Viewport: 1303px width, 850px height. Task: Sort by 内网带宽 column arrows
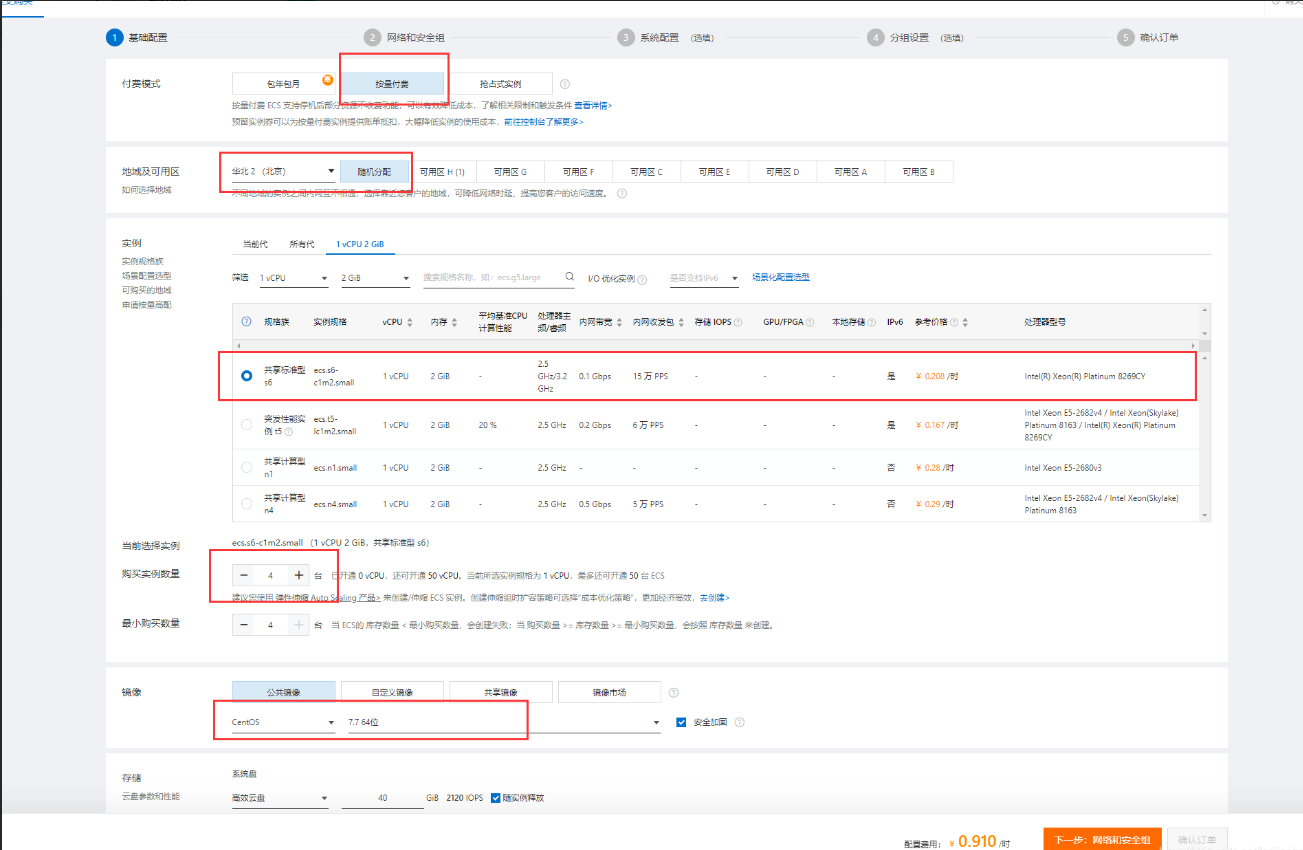click(x=620, y=322)
